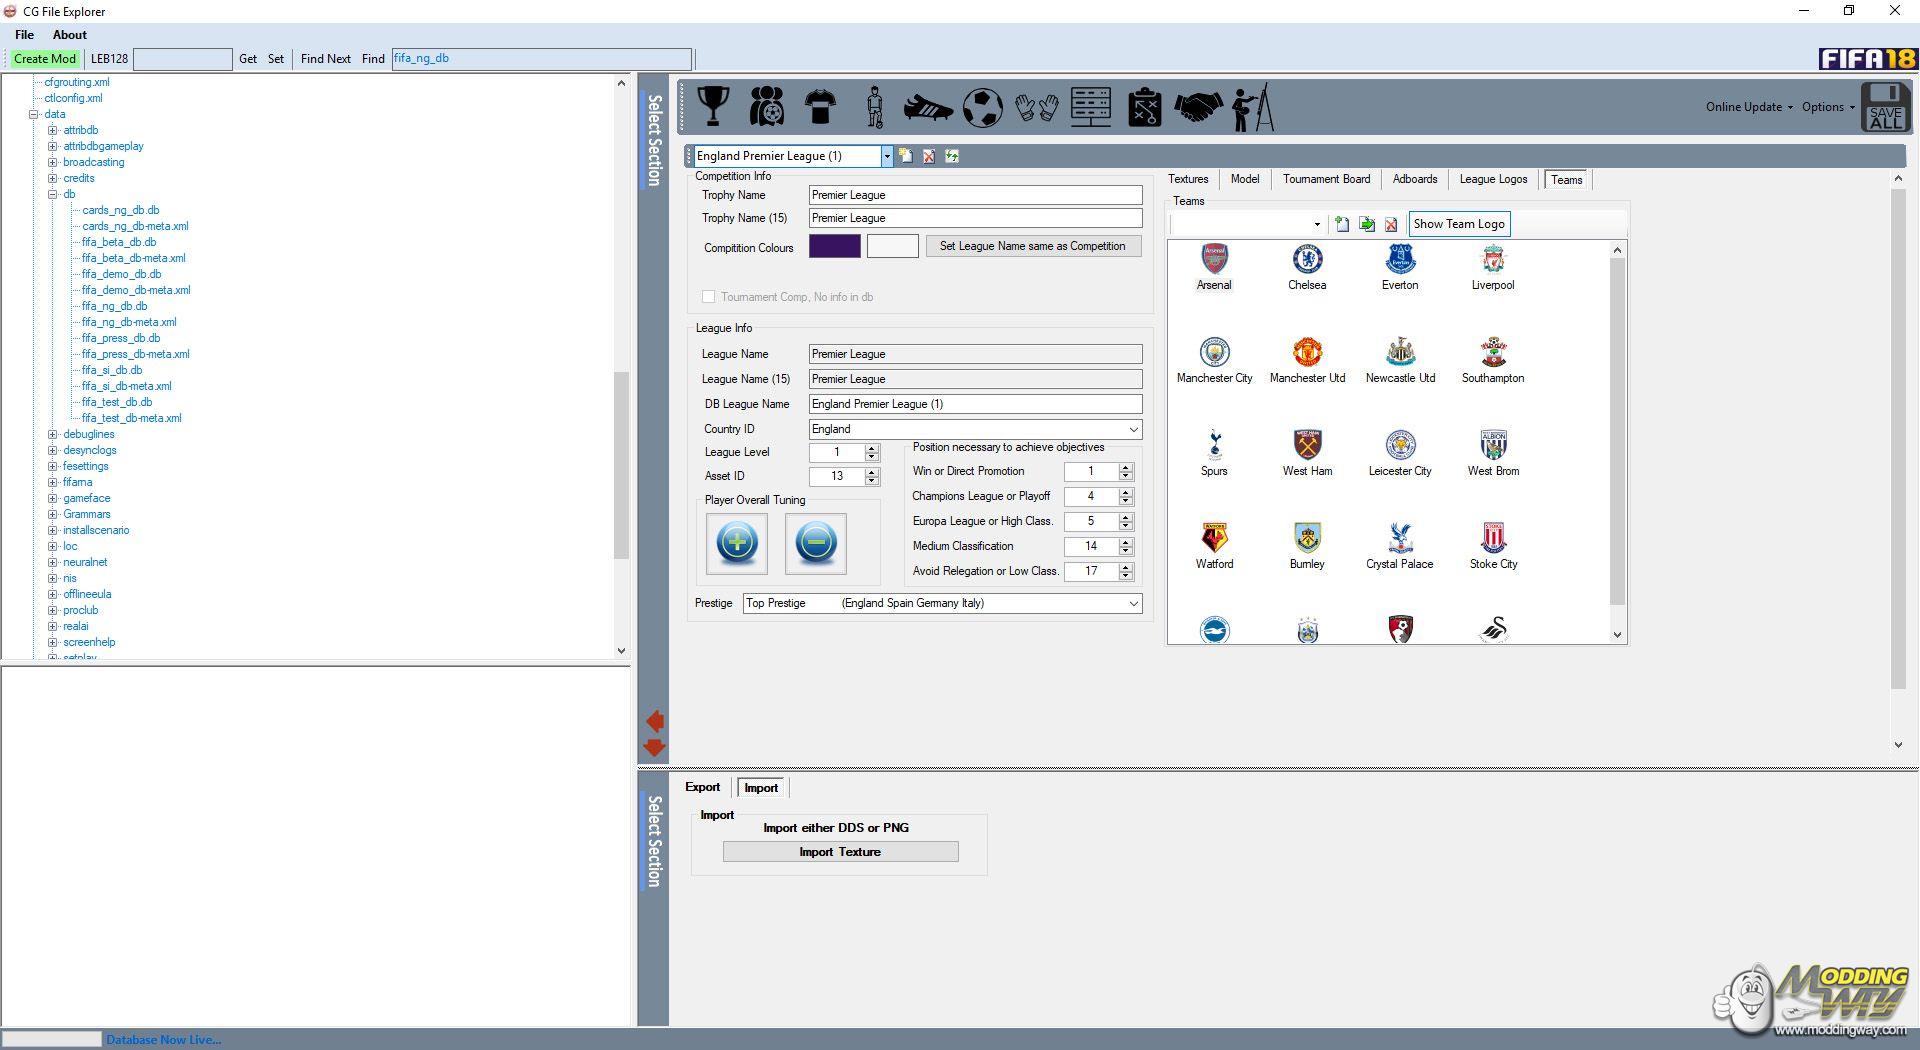
Task: Click the red delete league icon
Action: pos(929,156)
